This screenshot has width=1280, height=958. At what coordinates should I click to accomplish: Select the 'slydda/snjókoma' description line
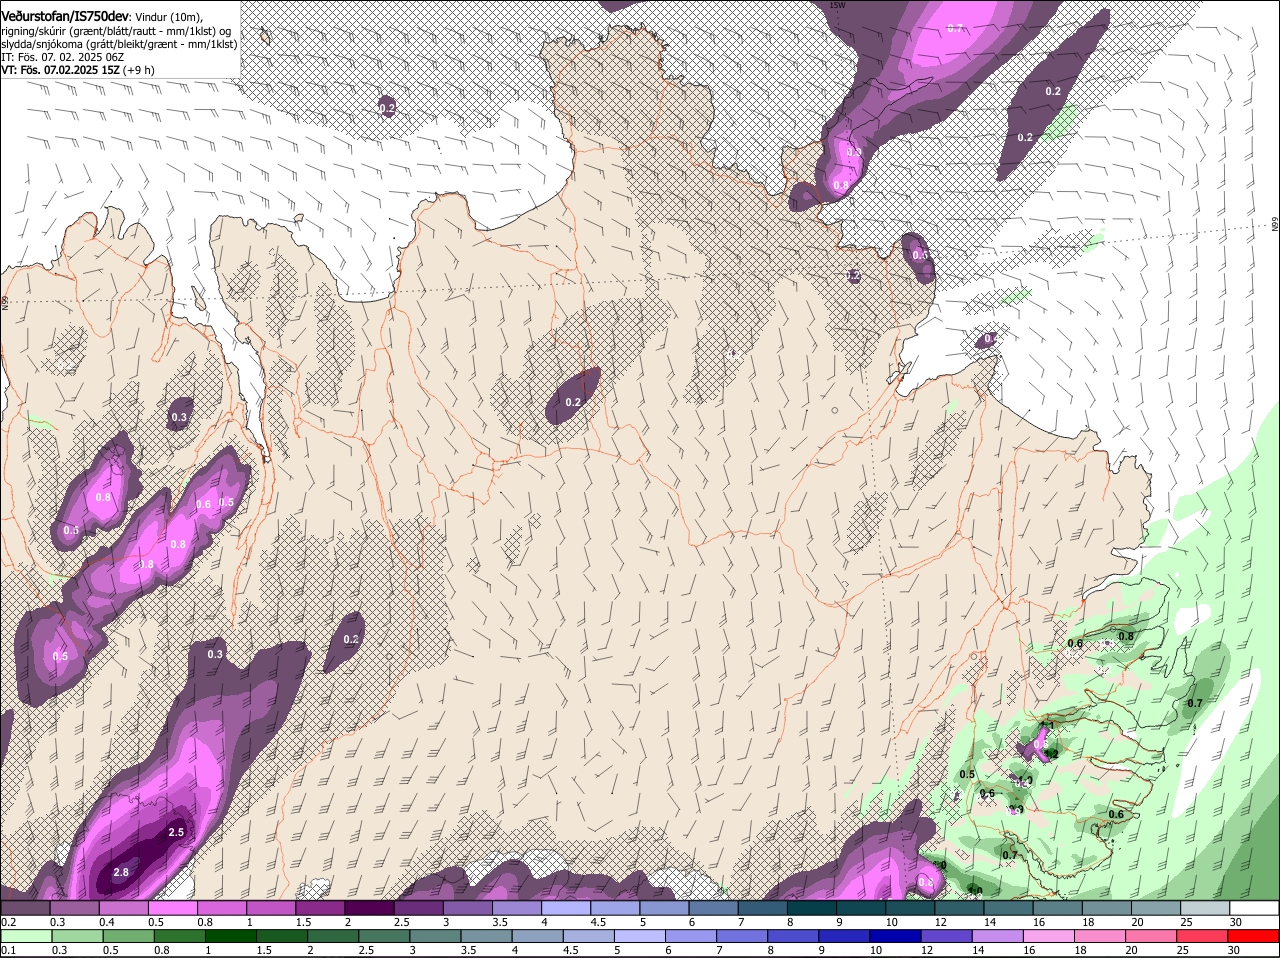pos(119,44)
